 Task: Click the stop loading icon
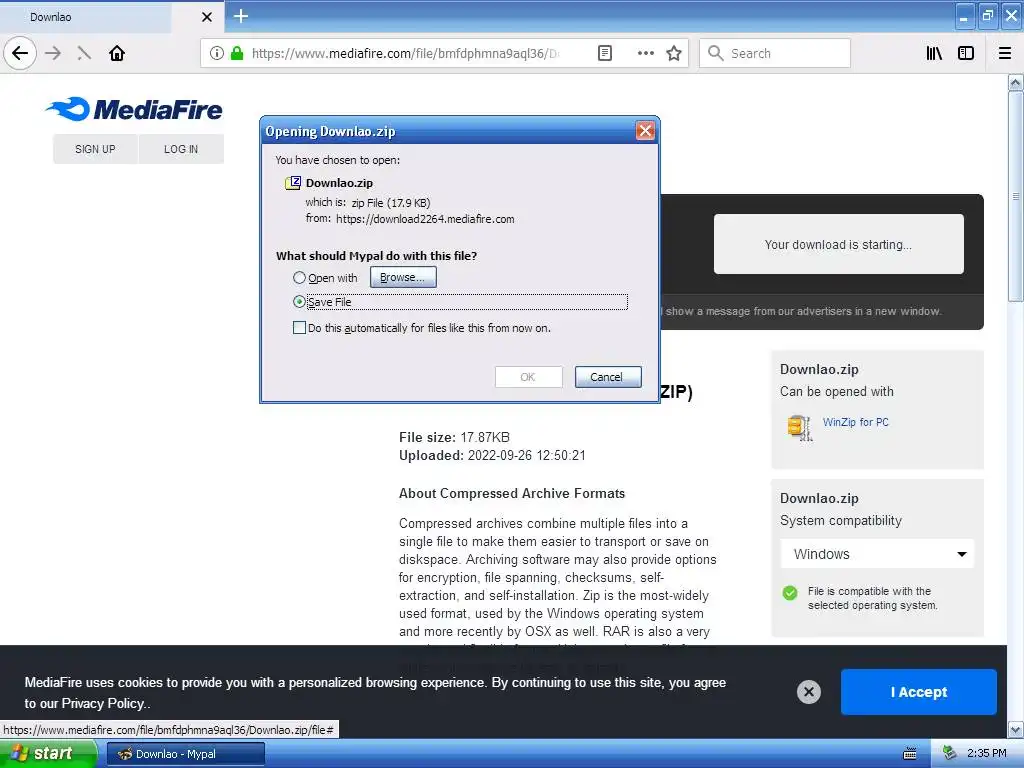(x=84, y=53)
